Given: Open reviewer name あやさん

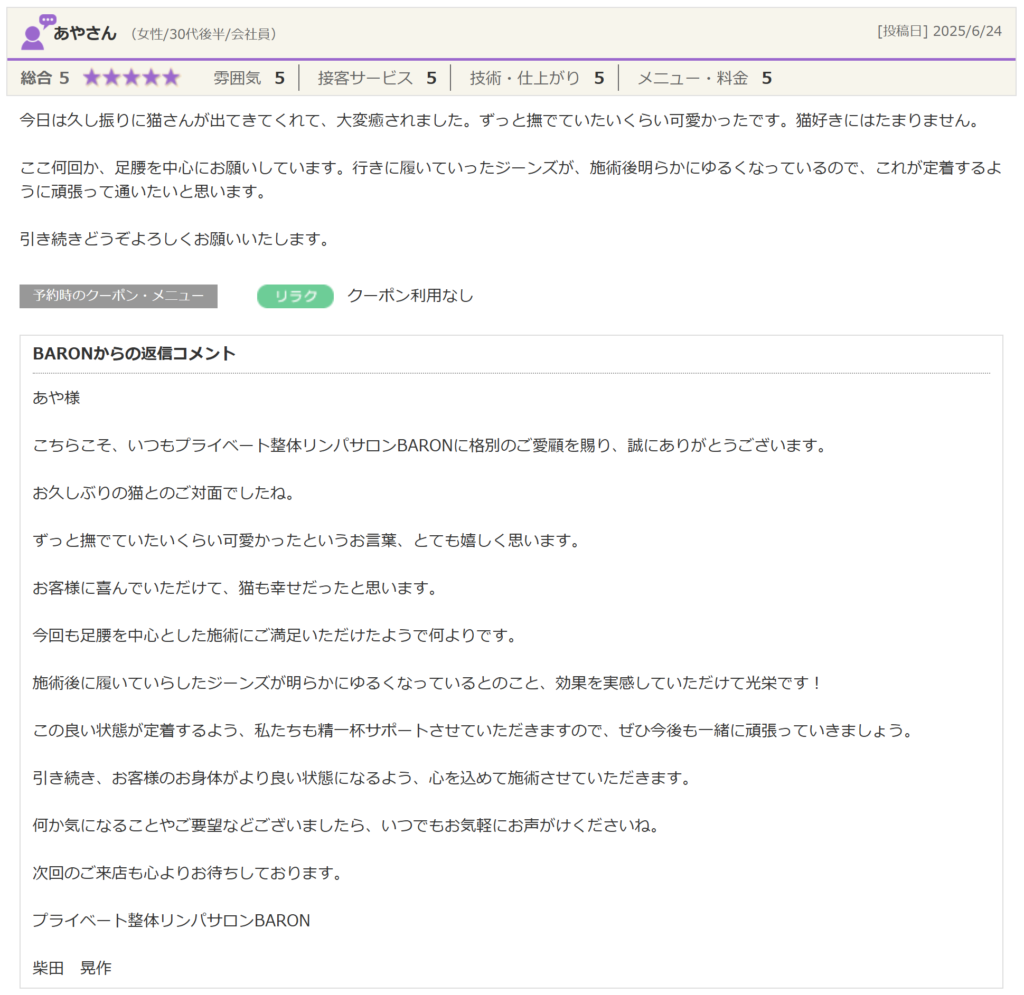Looking at the screenshot, I should point(85,33).
